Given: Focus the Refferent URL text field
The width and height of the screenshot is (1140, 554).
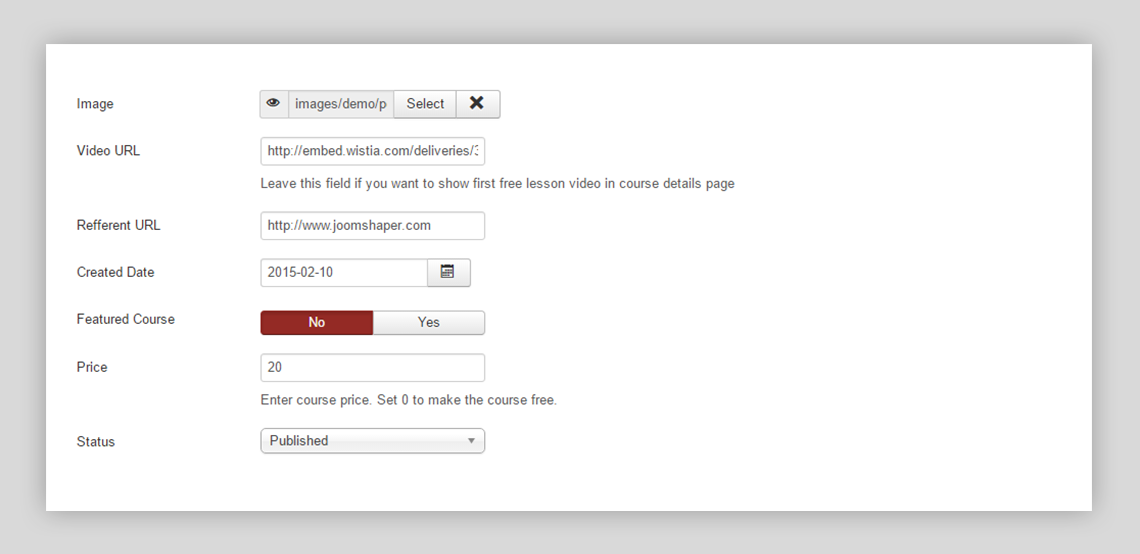Looking at the screenshot, I should click(372, 226).
